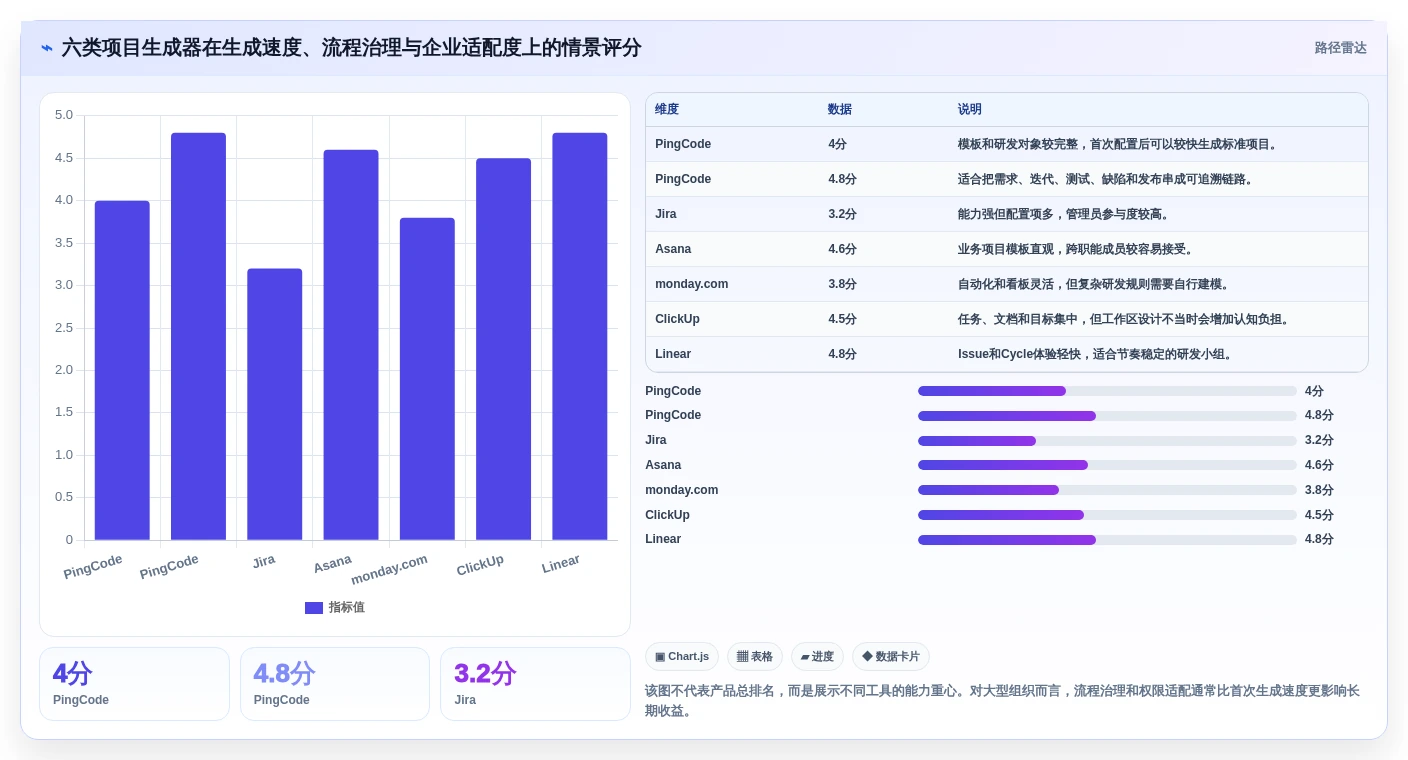The width and height of the screenshot is (1408, 760).
Task: Click the 5.0 y-axis tick label
Action: point(64,115)
